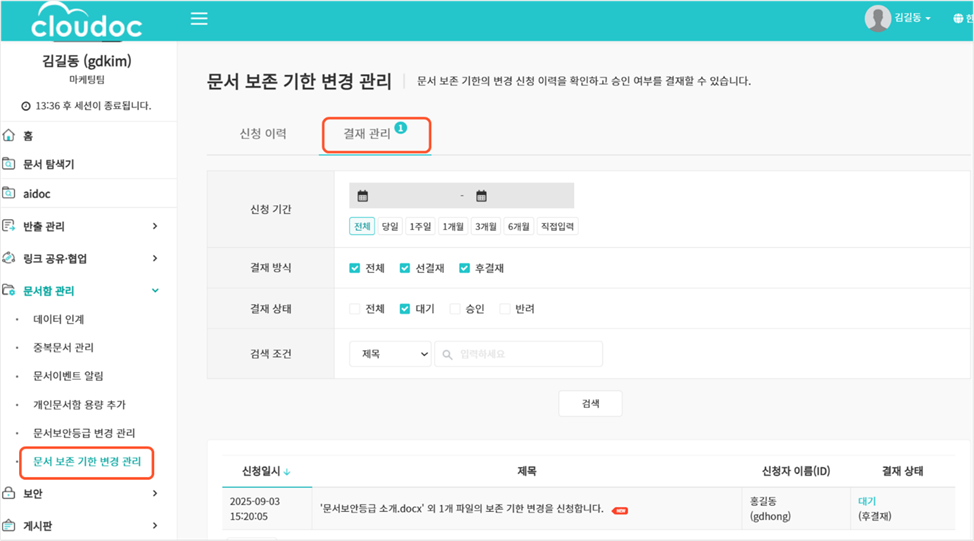Open the 제목 search condition dropdown
This screenshot has height=541, width=974.
click(390, 354)
